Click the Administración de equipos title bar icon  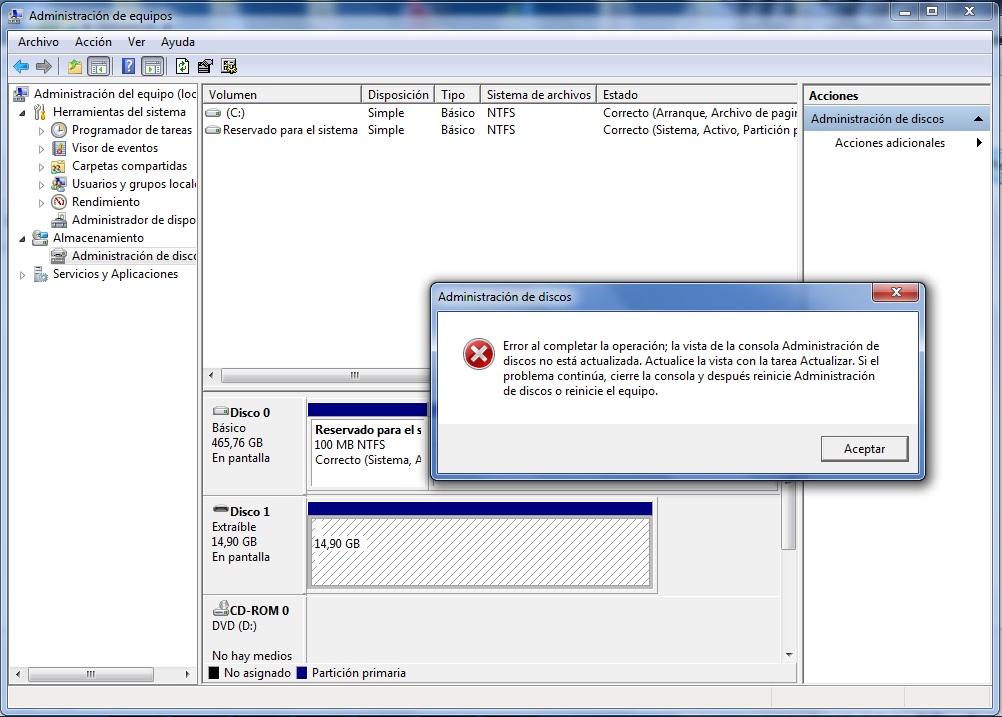pos(16,15)
